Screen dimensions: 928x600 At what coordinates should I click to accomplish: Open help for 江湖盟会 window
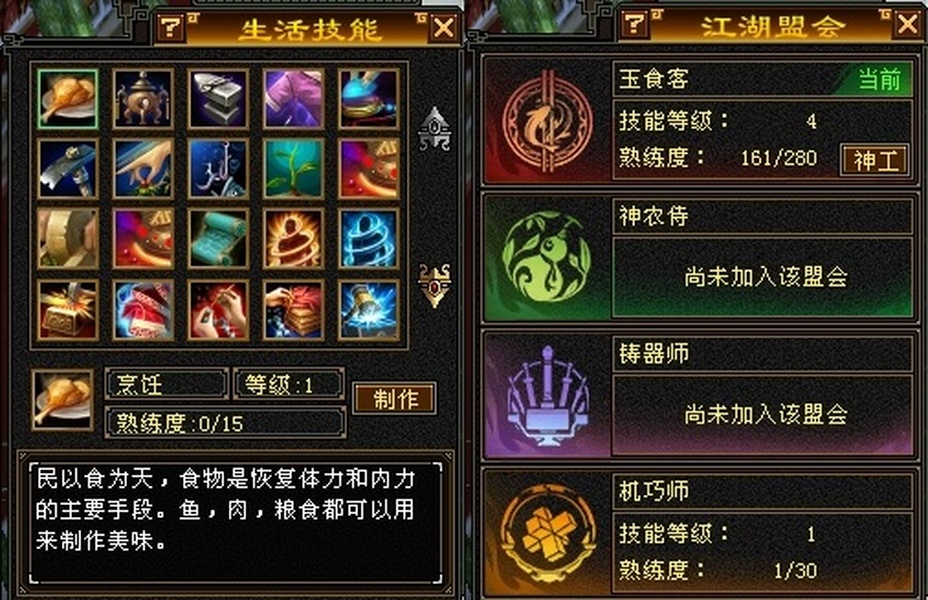point(634,25)
